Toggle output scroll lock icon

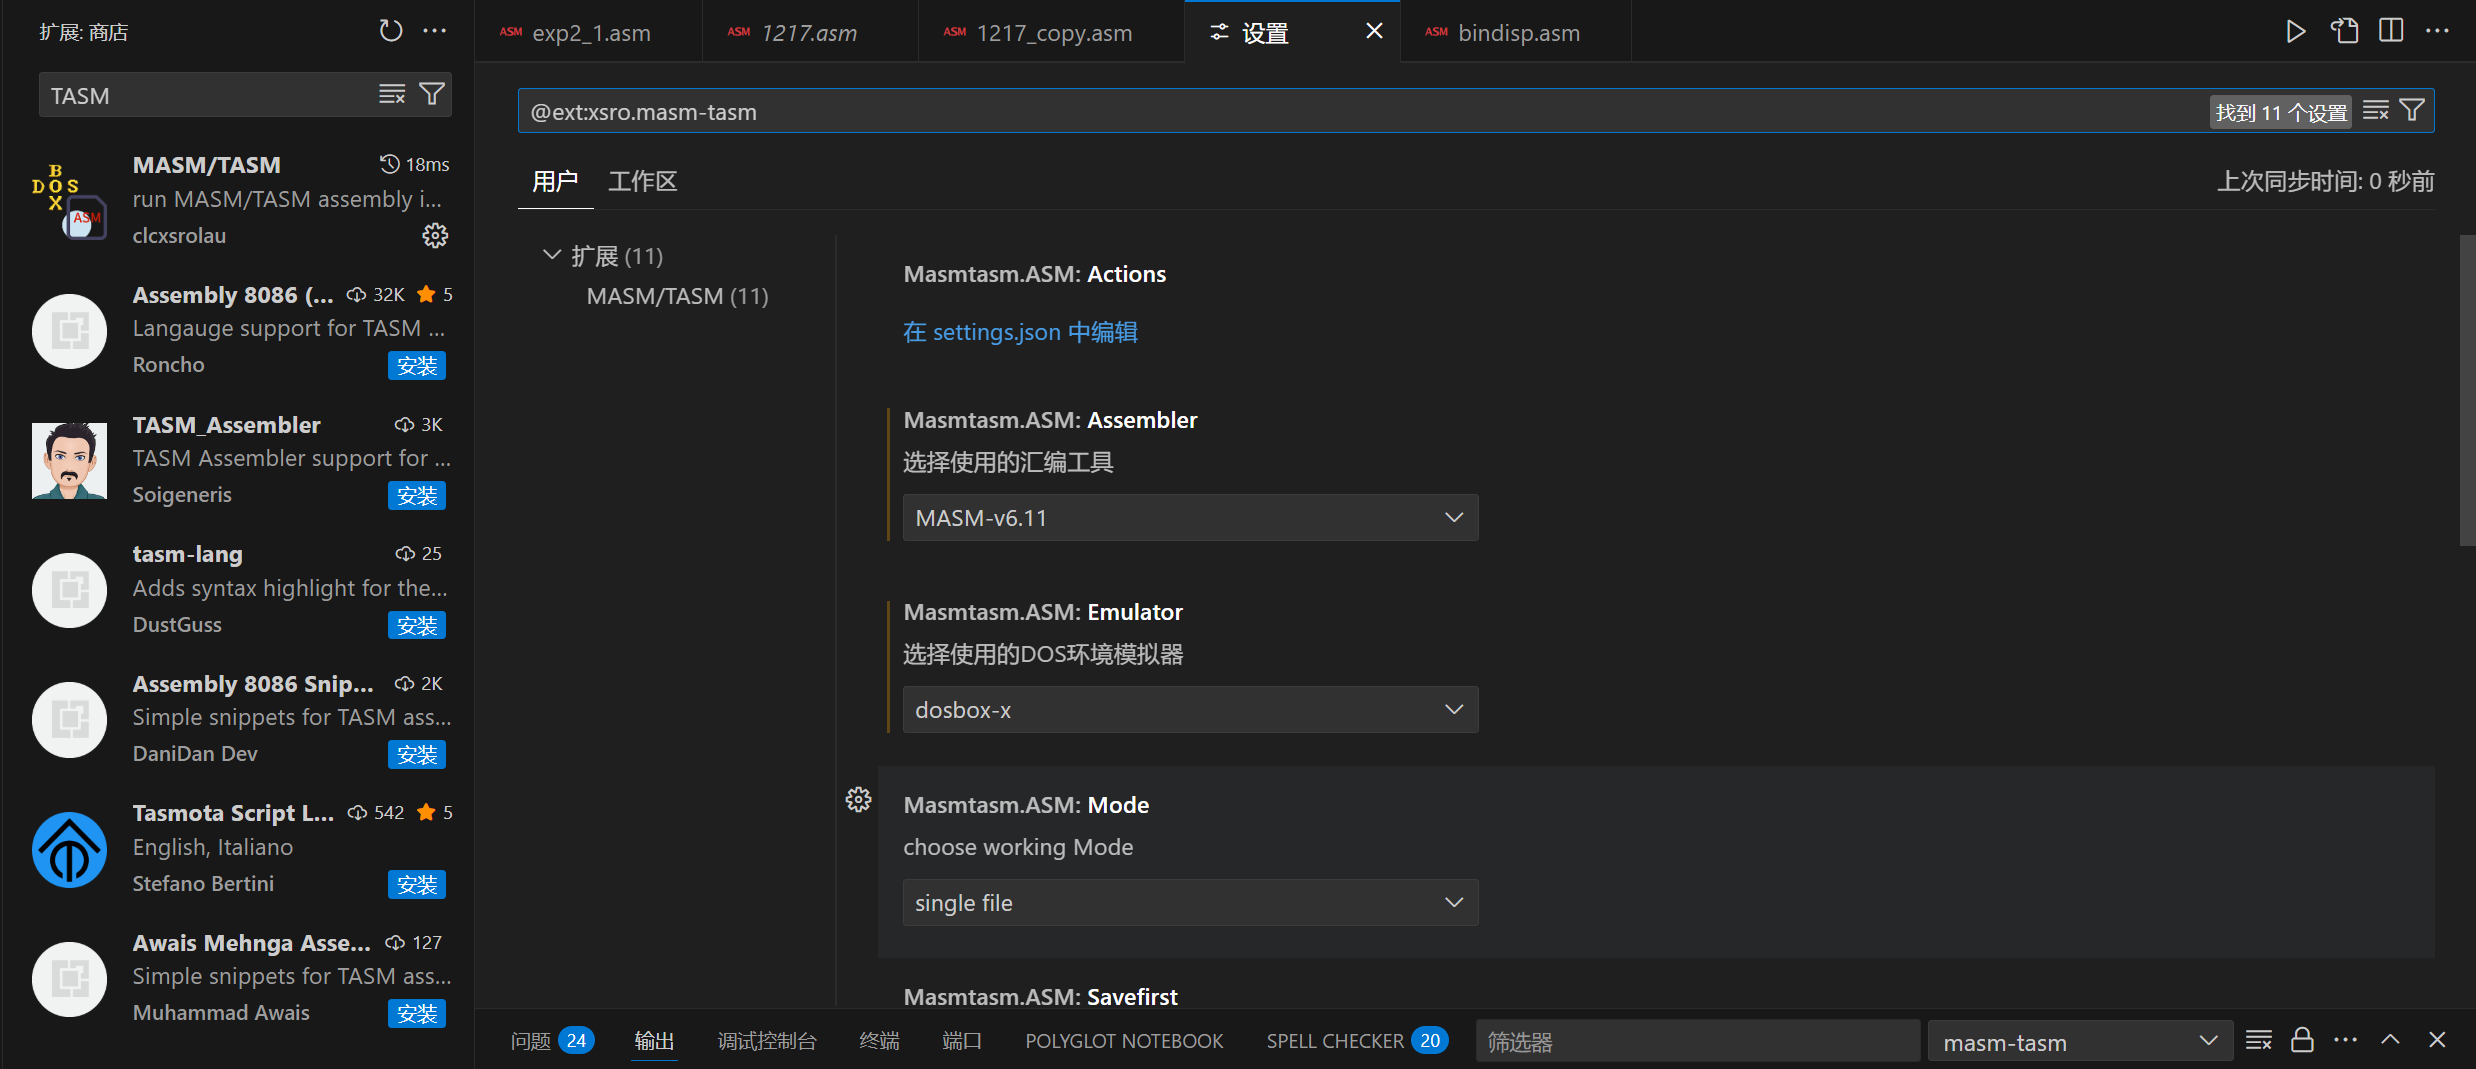2303,1040
